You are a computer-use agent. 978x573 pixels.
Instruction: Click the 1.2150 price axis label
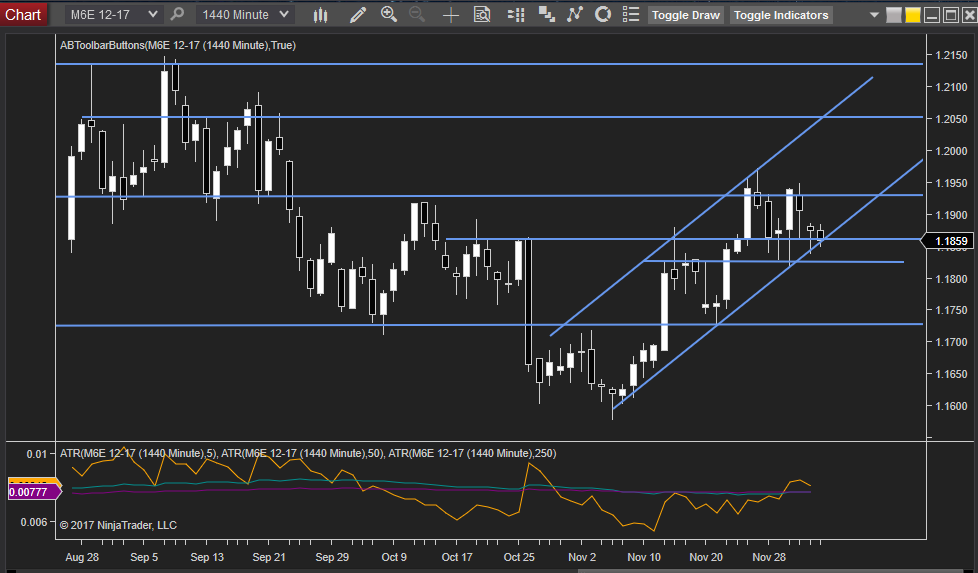pos(951,55)
